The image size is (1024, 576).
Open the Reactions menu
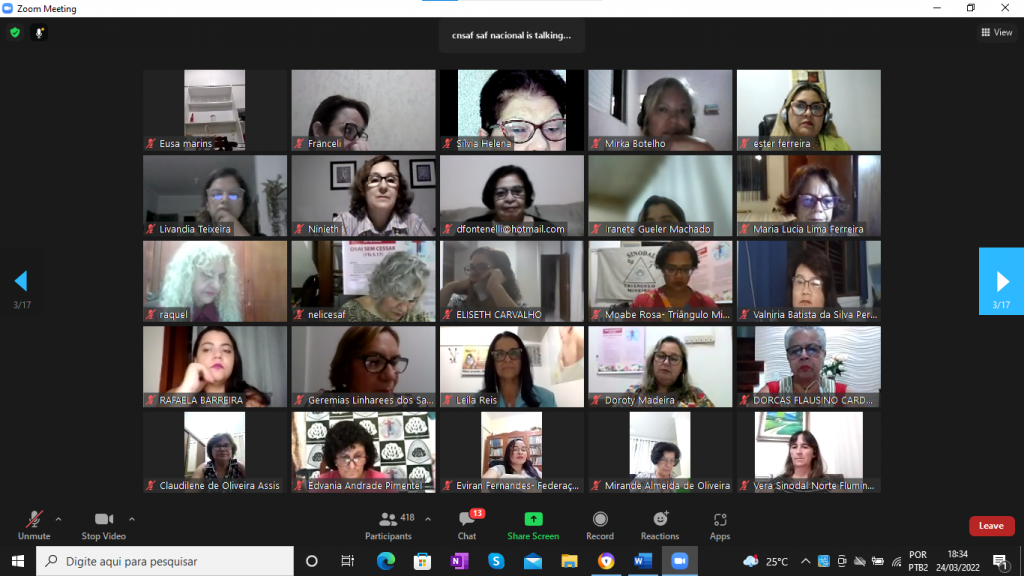coord(660,525)
